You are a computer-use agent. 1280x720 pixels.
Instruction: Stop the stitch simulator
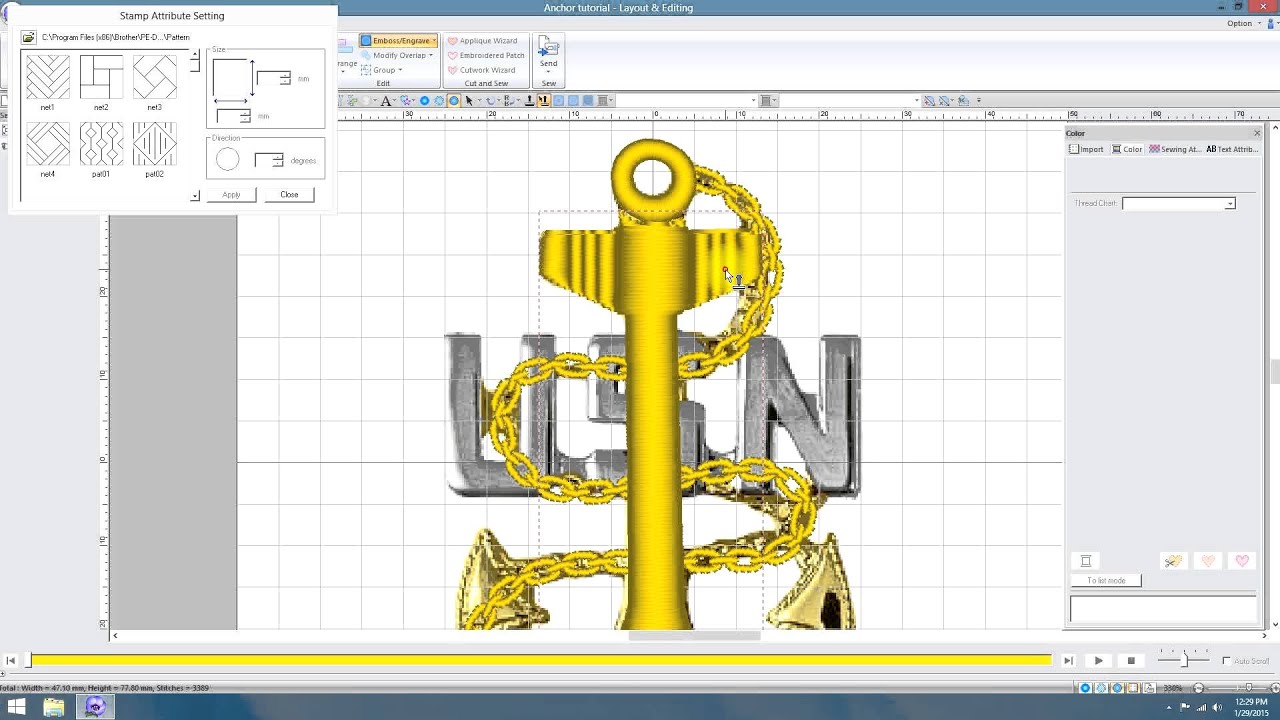tap(1131, 660)
